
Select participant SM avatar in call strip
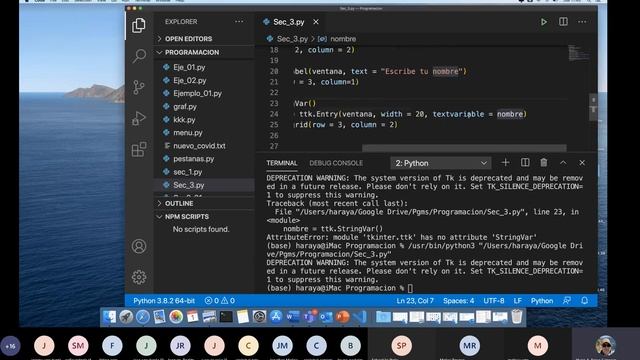tap(78, 346)
